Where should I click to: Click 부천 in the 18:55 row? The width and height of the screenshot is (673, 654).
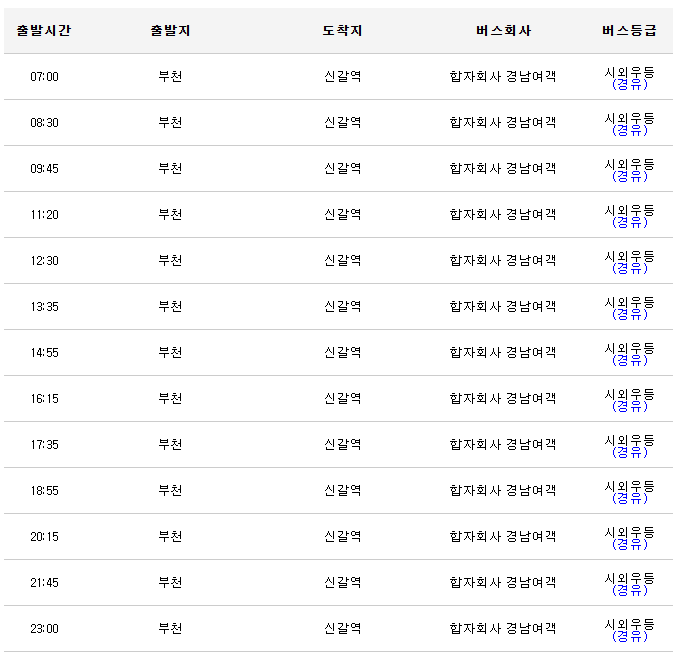170,490
